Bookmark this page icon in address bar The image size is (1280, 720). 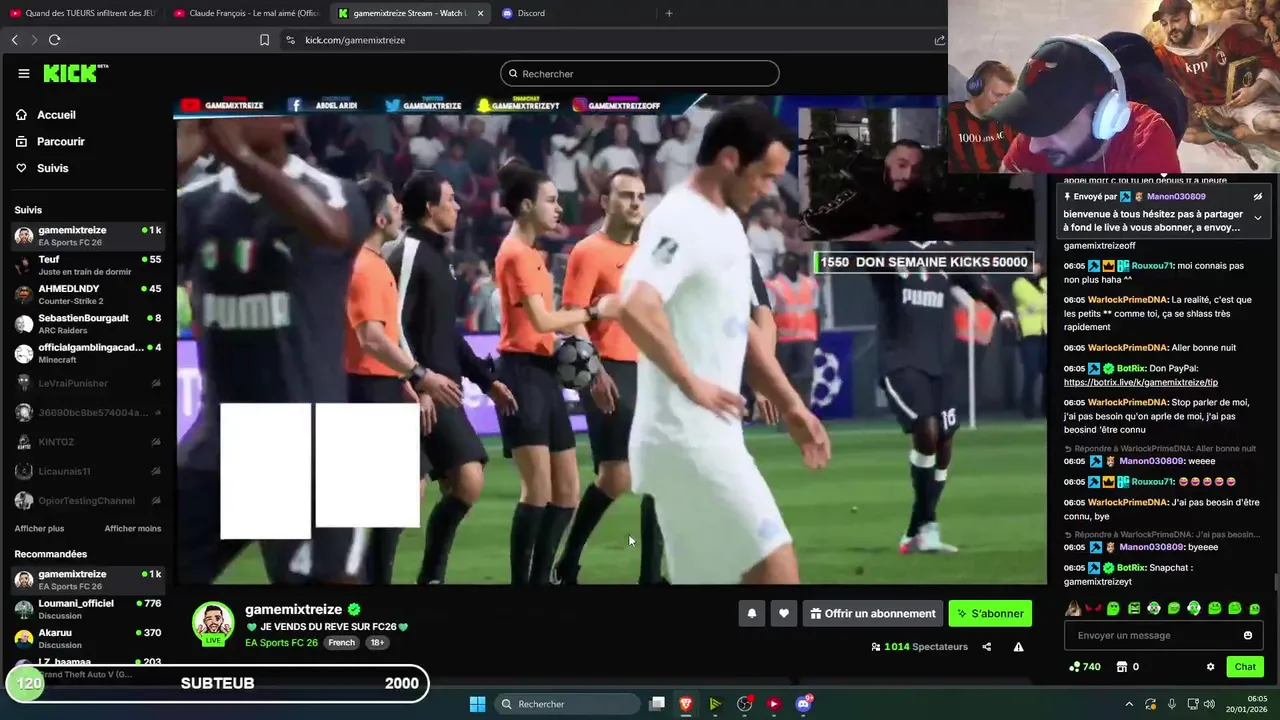click(264, 40)
